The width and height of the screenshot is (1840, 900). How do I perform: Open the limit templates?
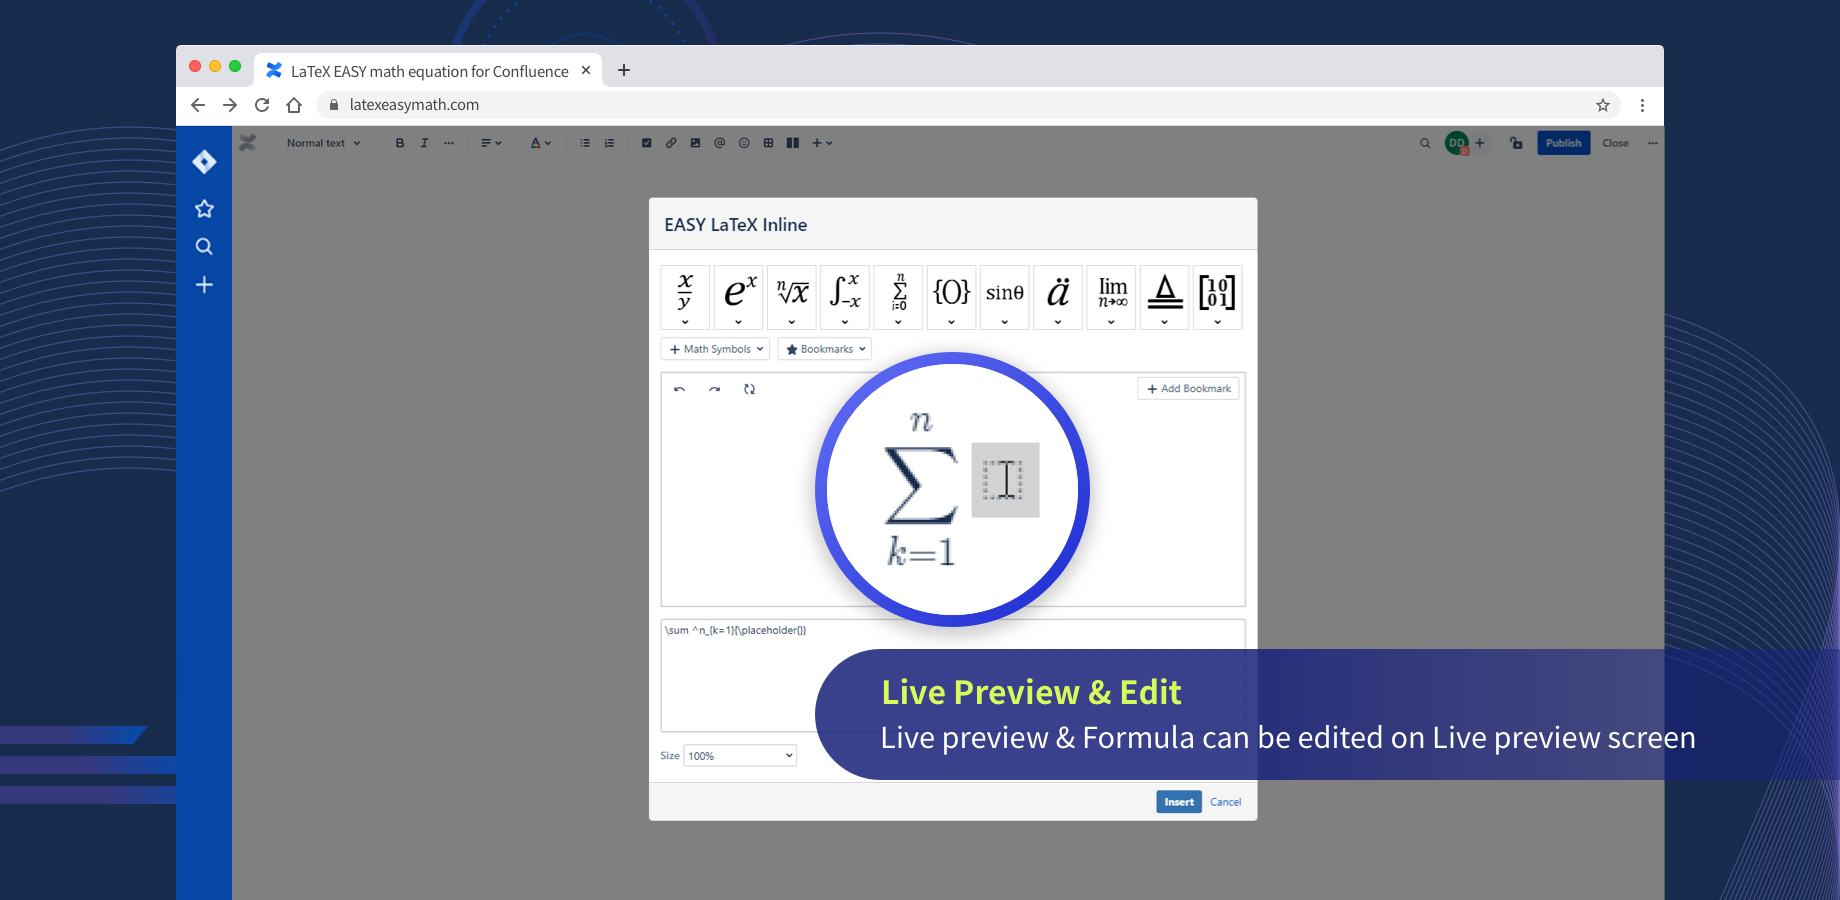pyautogui.click(x=1111, y=297)
